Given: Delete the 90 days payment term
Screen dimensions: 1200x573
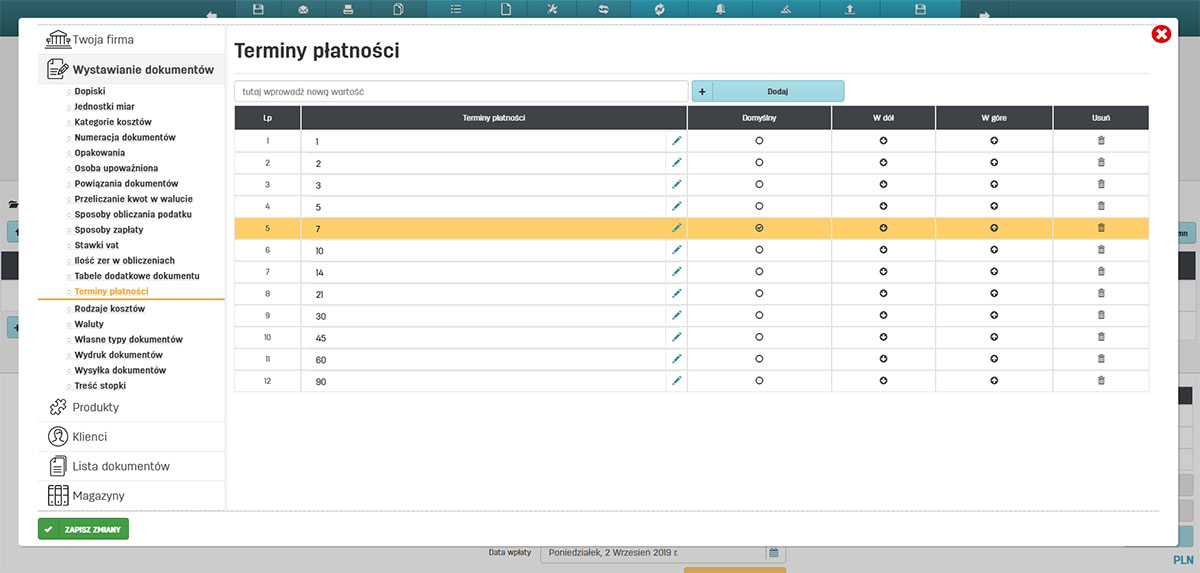Looking at the screenshot, I should point(1101,381).
